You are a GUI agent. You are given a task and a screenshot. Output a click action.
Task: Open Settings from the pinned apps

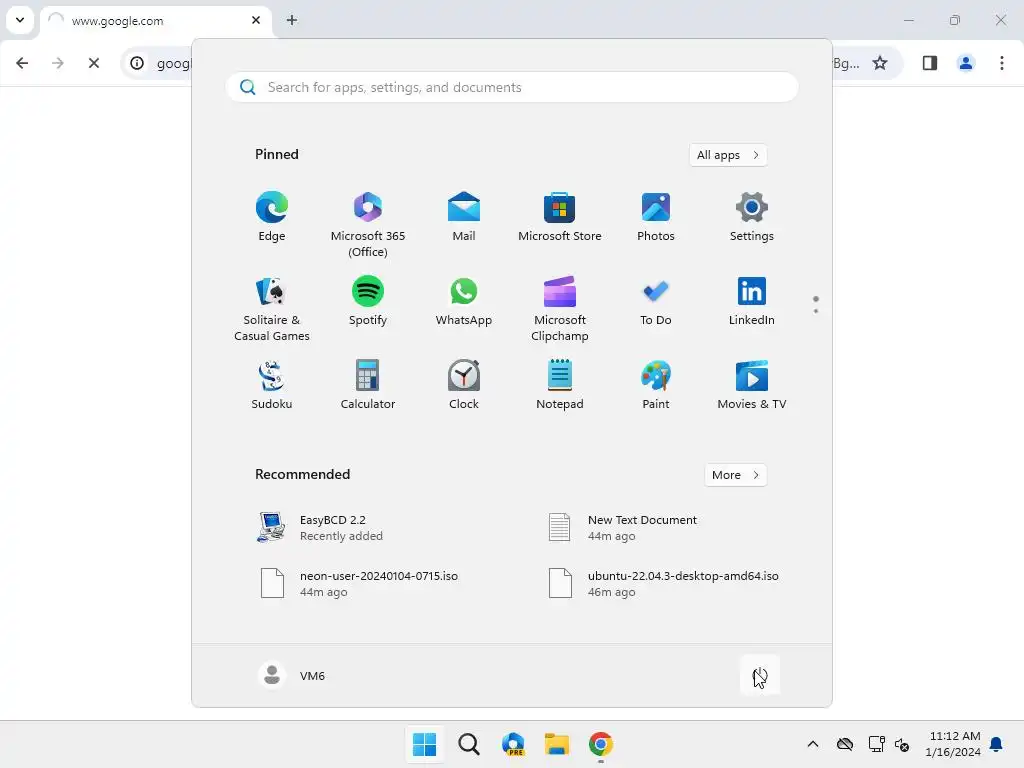click(x=752, y=217)
